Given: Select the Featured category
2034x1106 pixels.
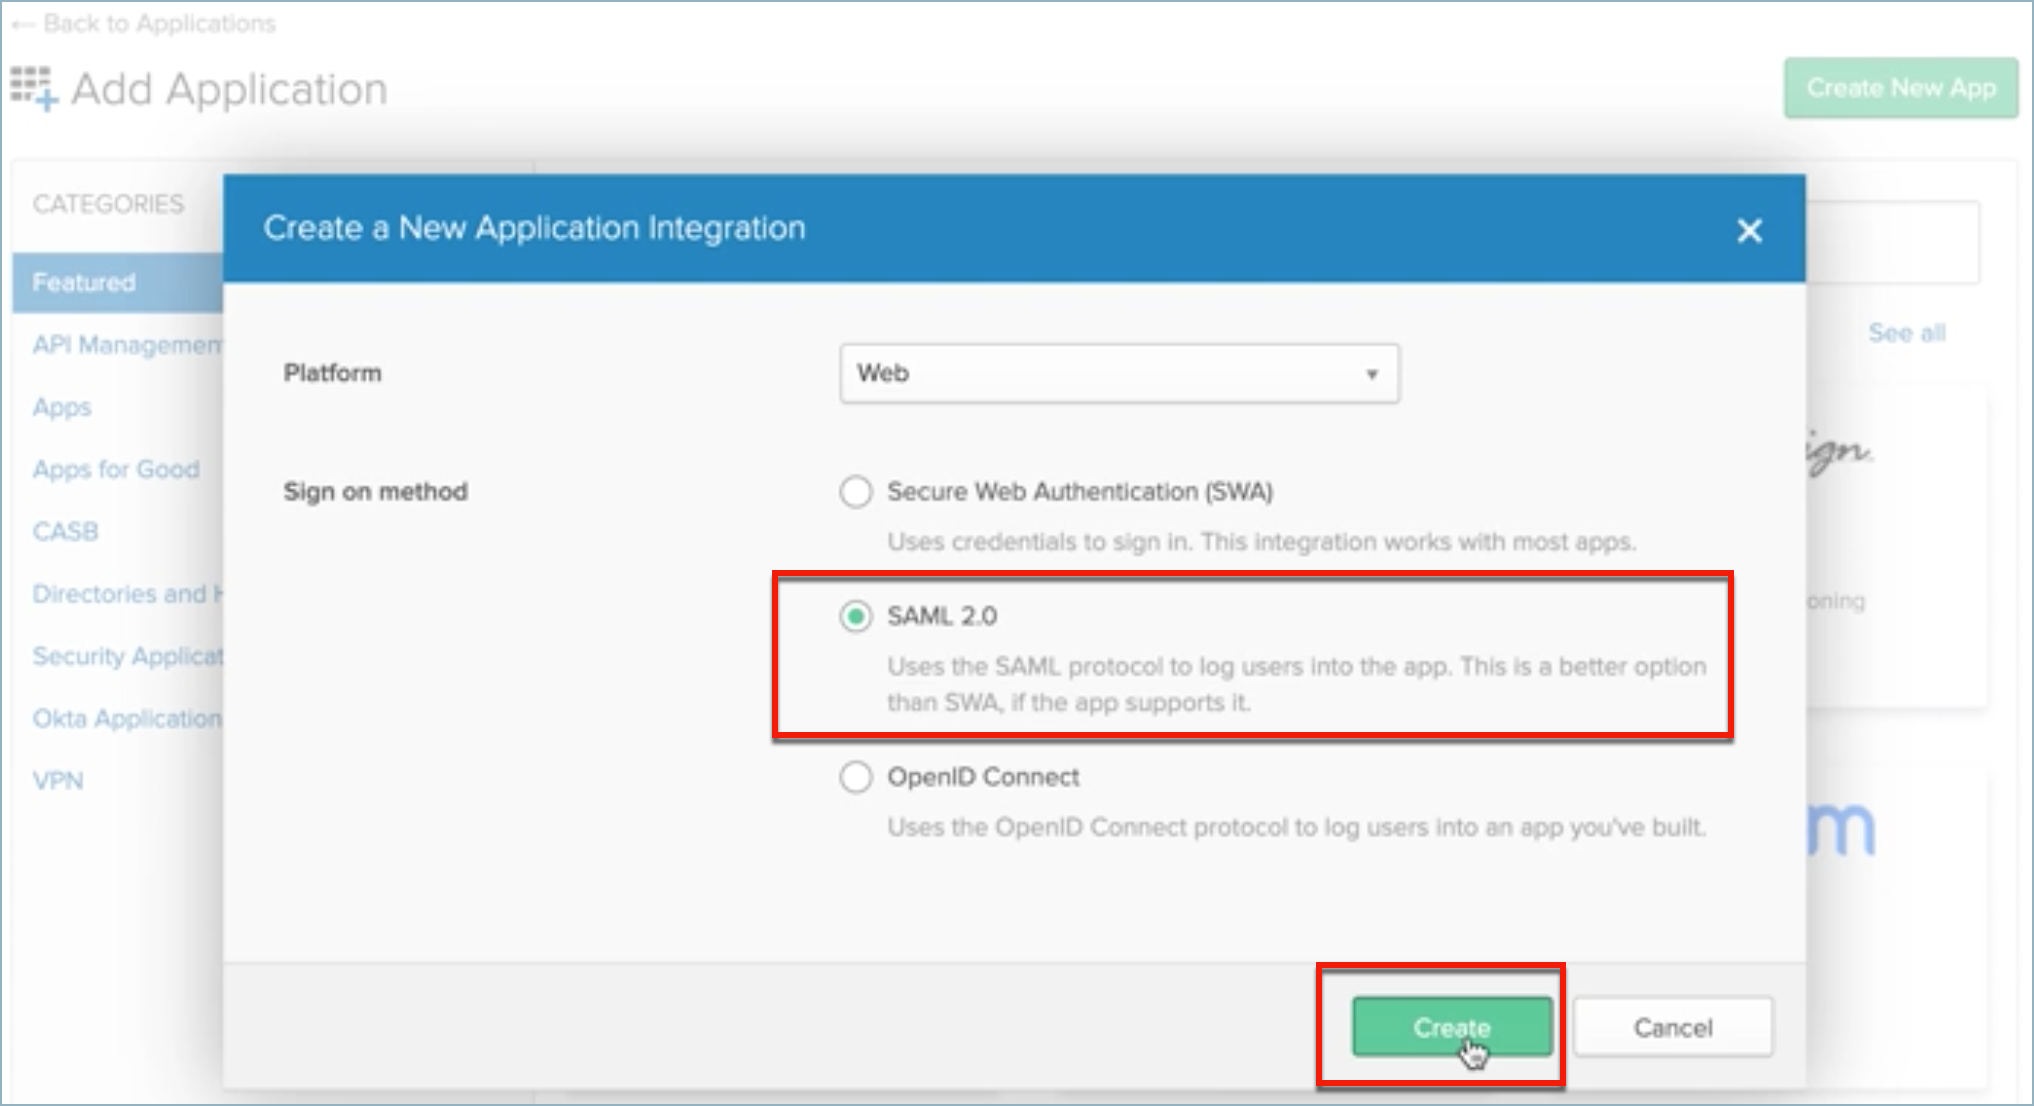Looking at the screenshot, I should (118, 283).
